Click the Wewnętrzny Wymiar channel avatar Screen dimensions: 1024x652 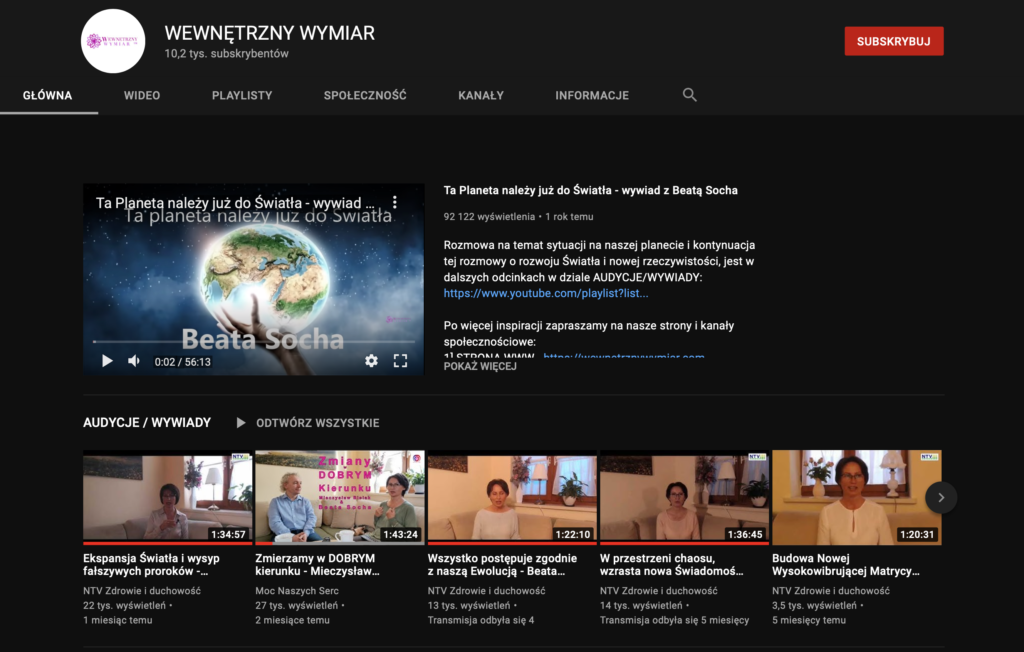(x=113, y=41)
